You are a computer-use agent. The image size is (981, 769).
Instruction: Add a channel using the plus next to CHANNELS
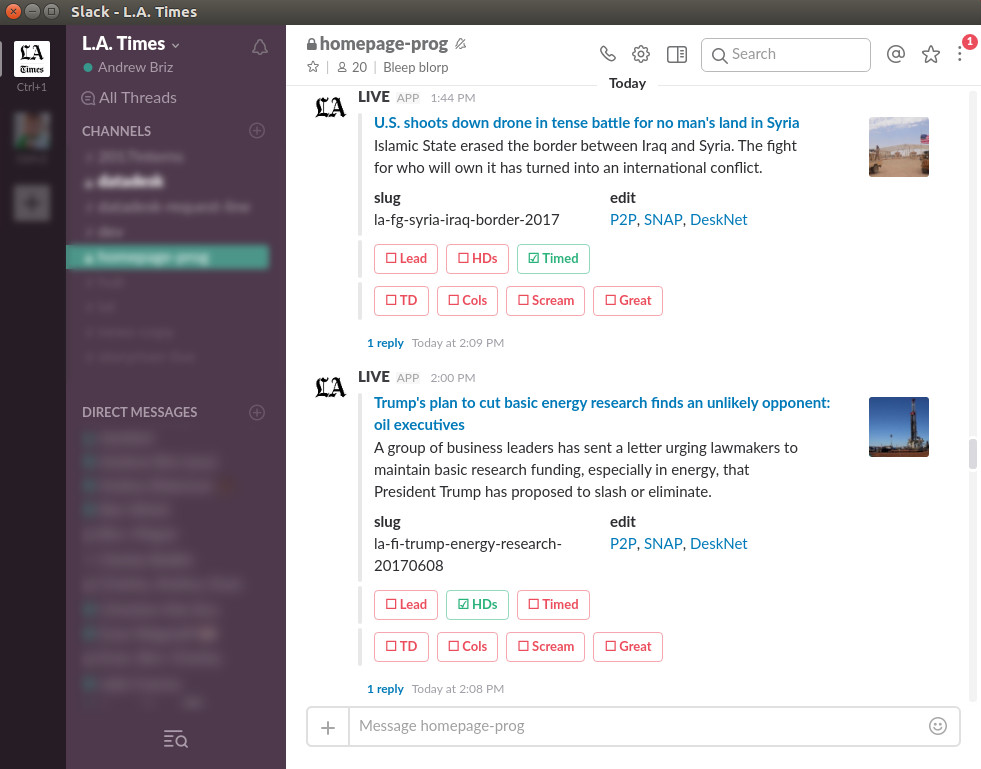[x=257, y=131]
